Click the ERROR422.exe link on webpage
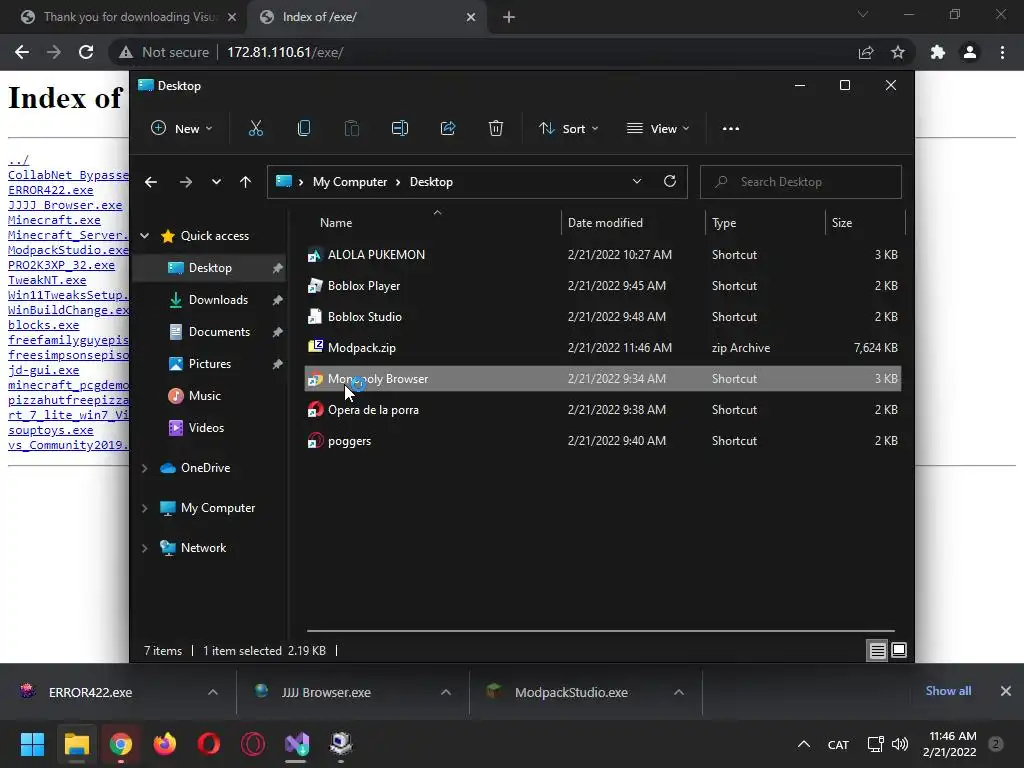 pos(50,190)
